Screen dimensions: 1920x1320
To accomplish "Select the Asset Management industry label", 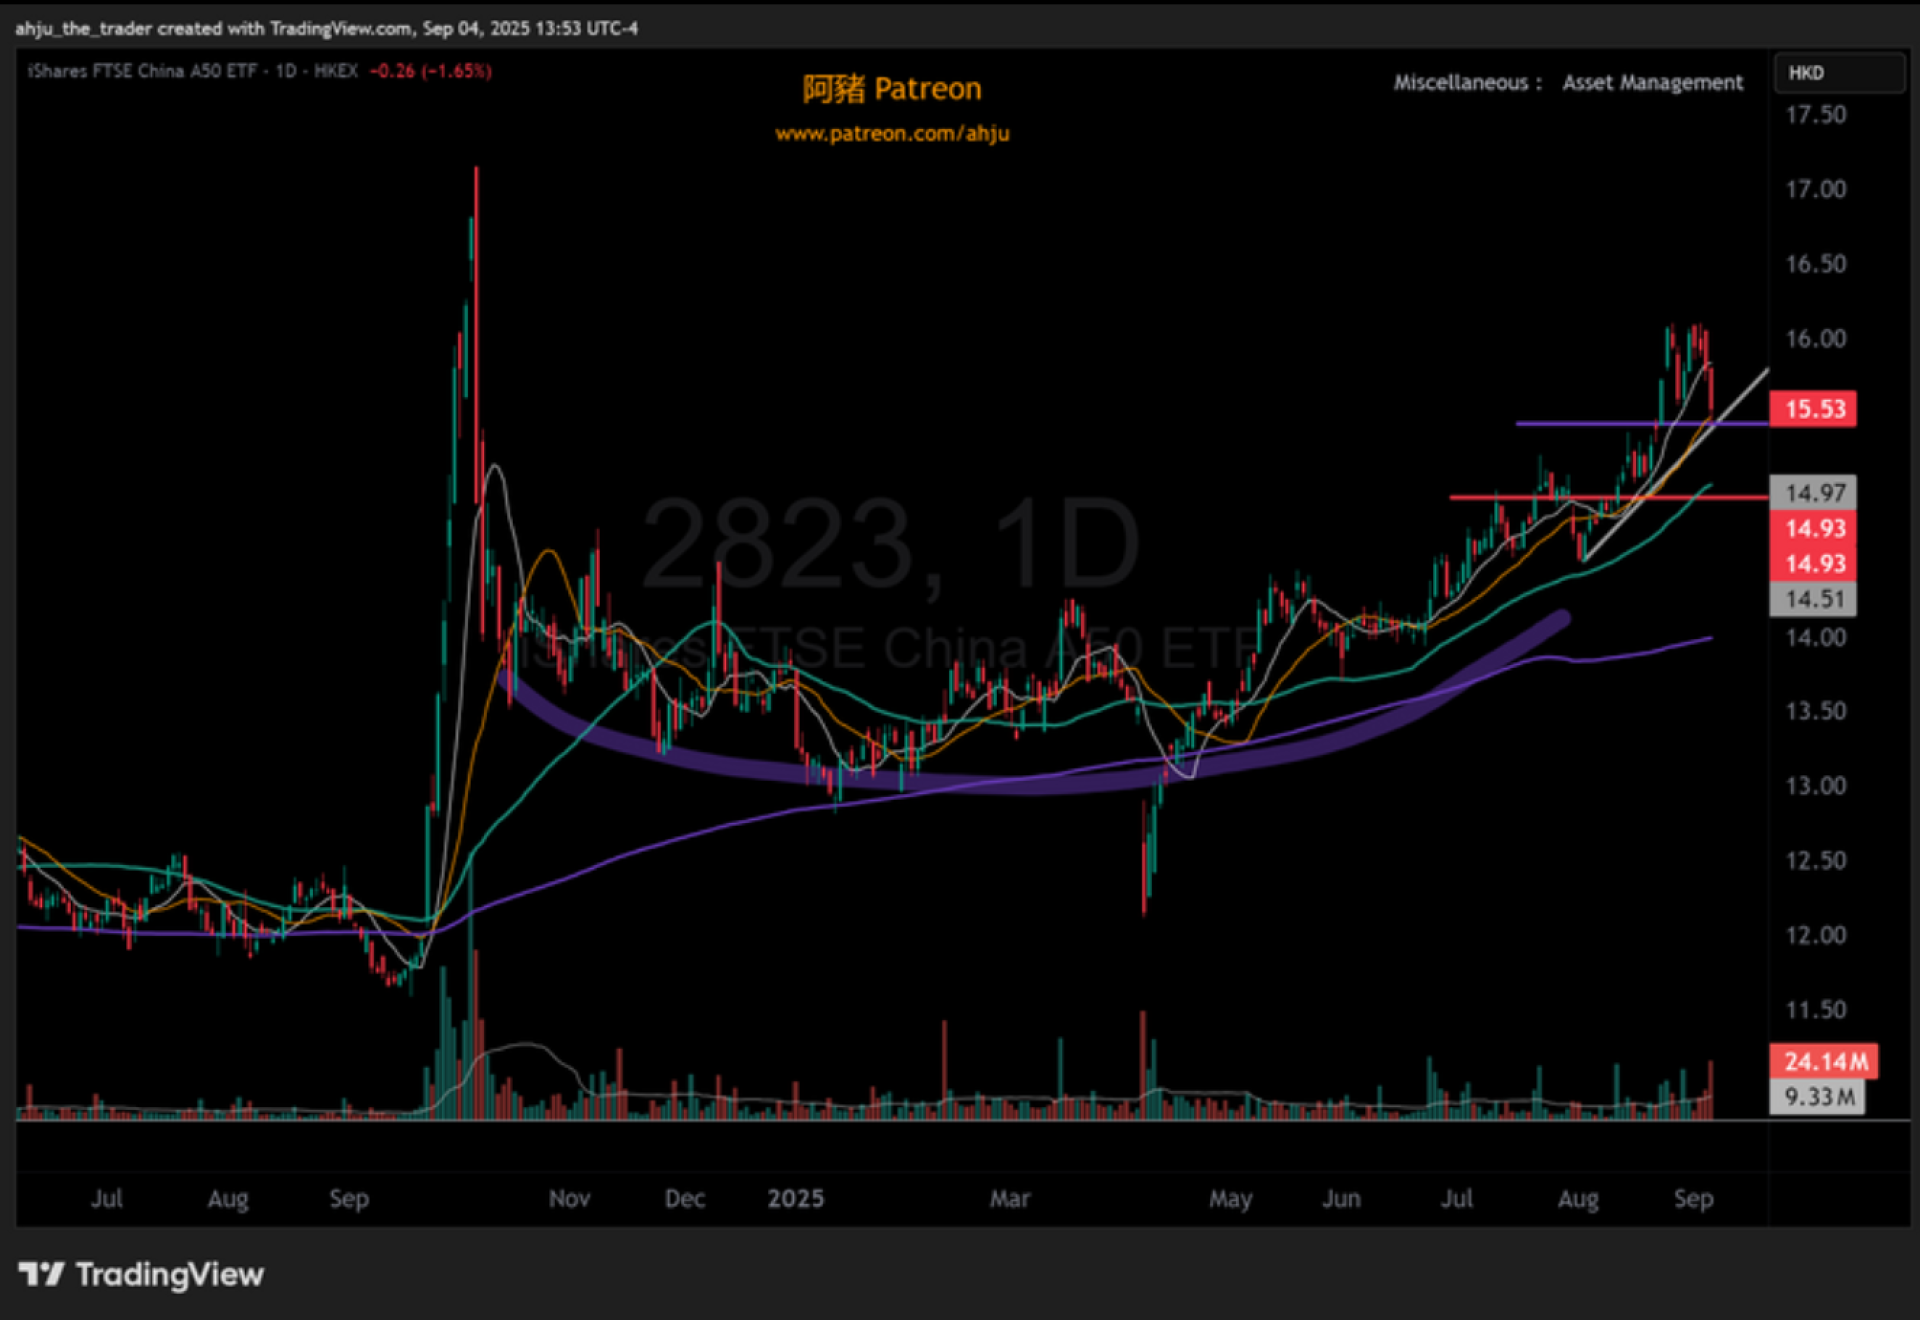I will coord(1652,83).
